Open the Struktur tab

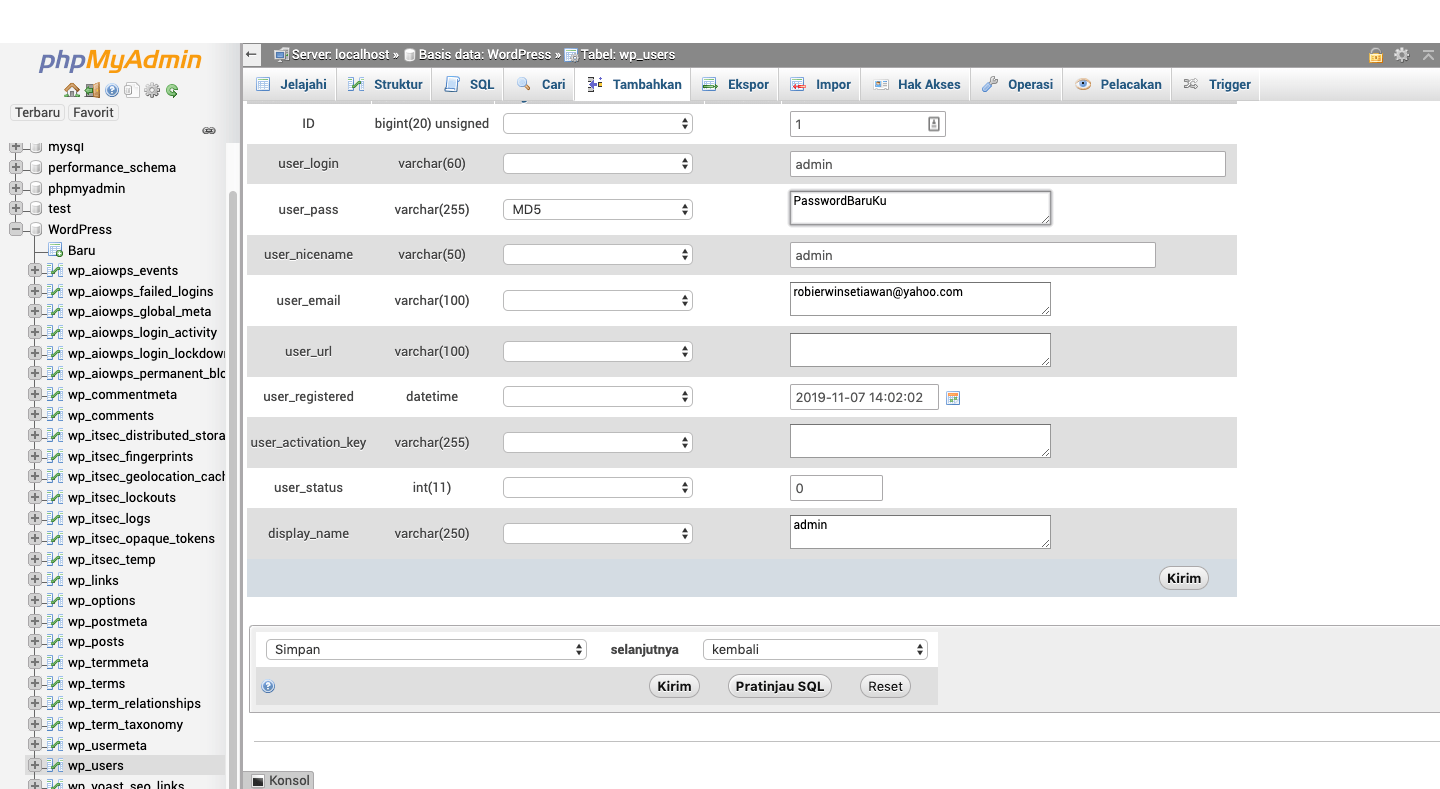tap(385, 85)
